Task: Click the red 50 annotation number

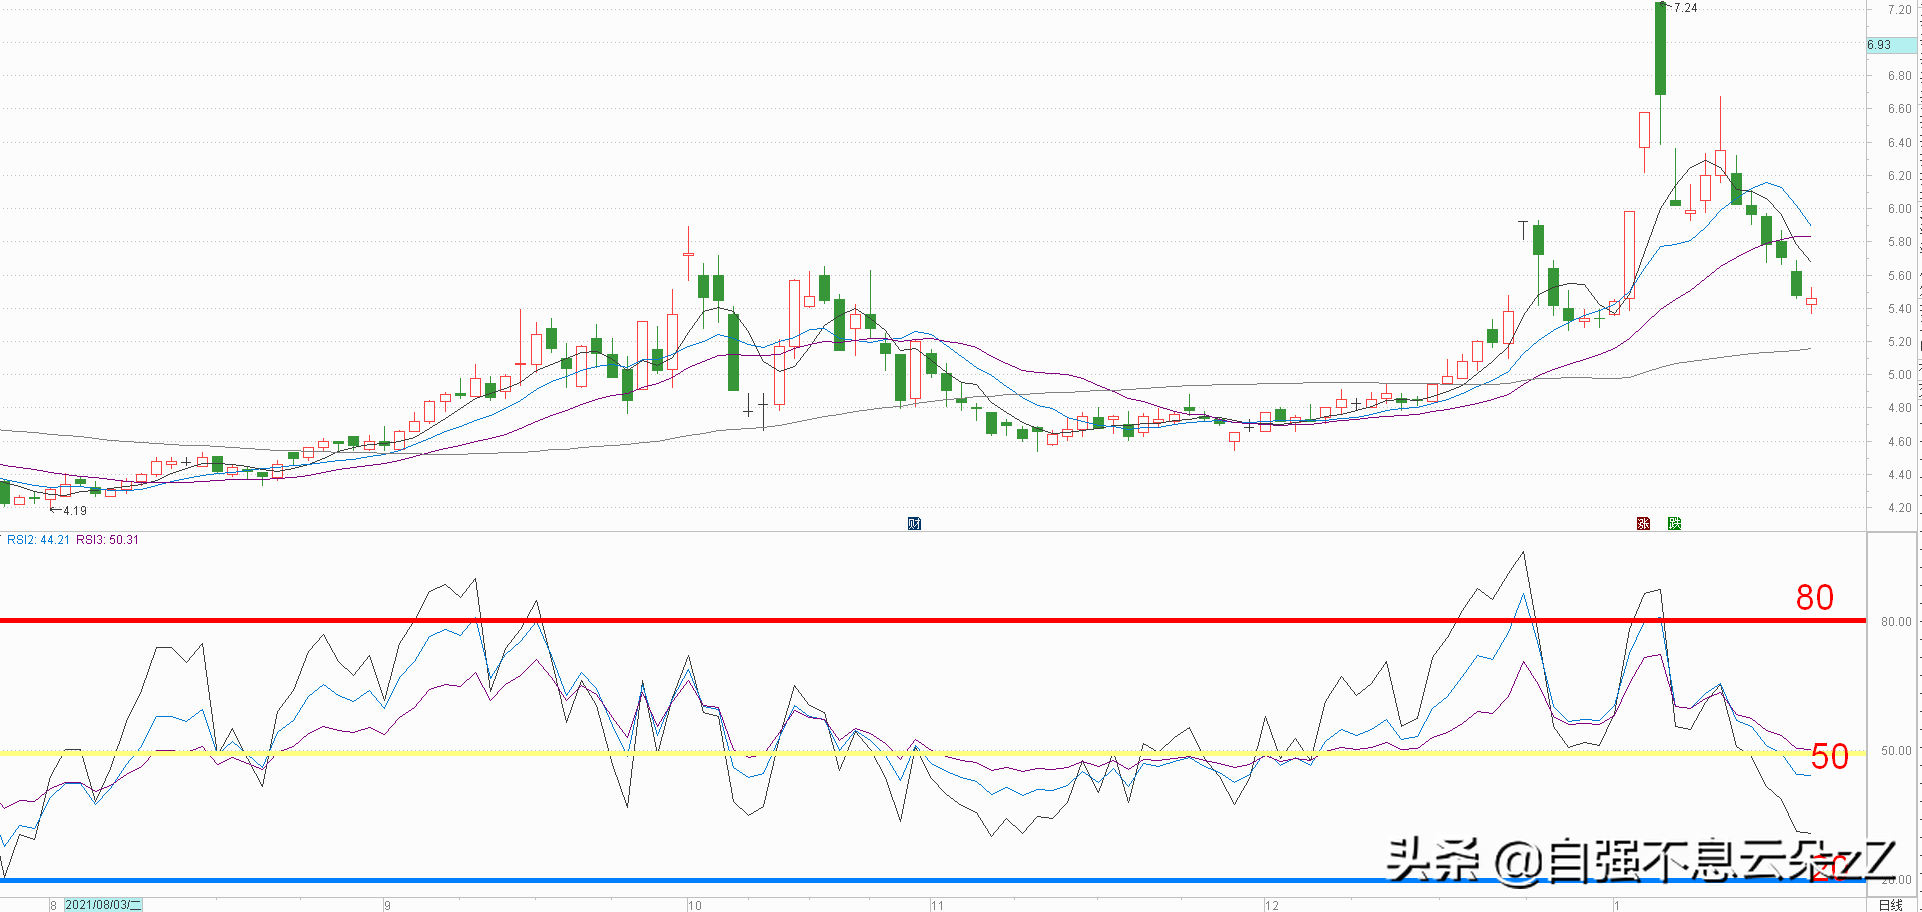Action: (x=1829, y=757)
